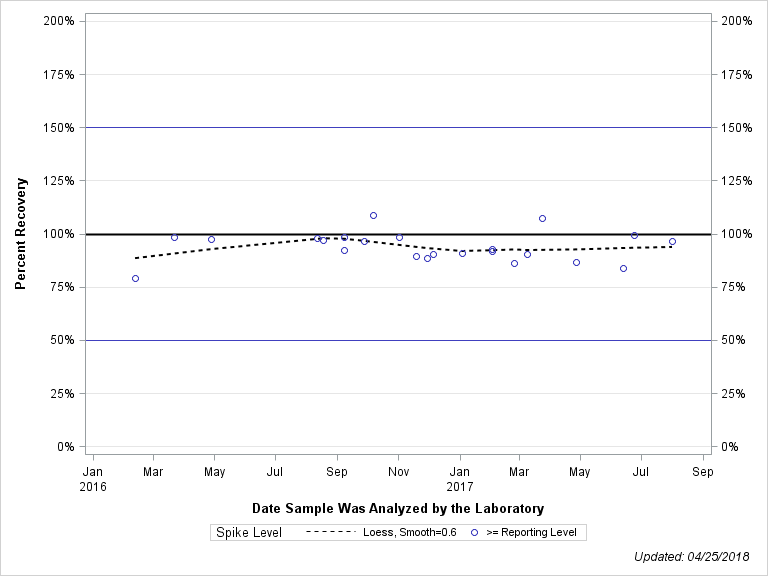The image size is (768, 576).
Task: Select the highest data point near October 2016
Action: click(373, 215)
